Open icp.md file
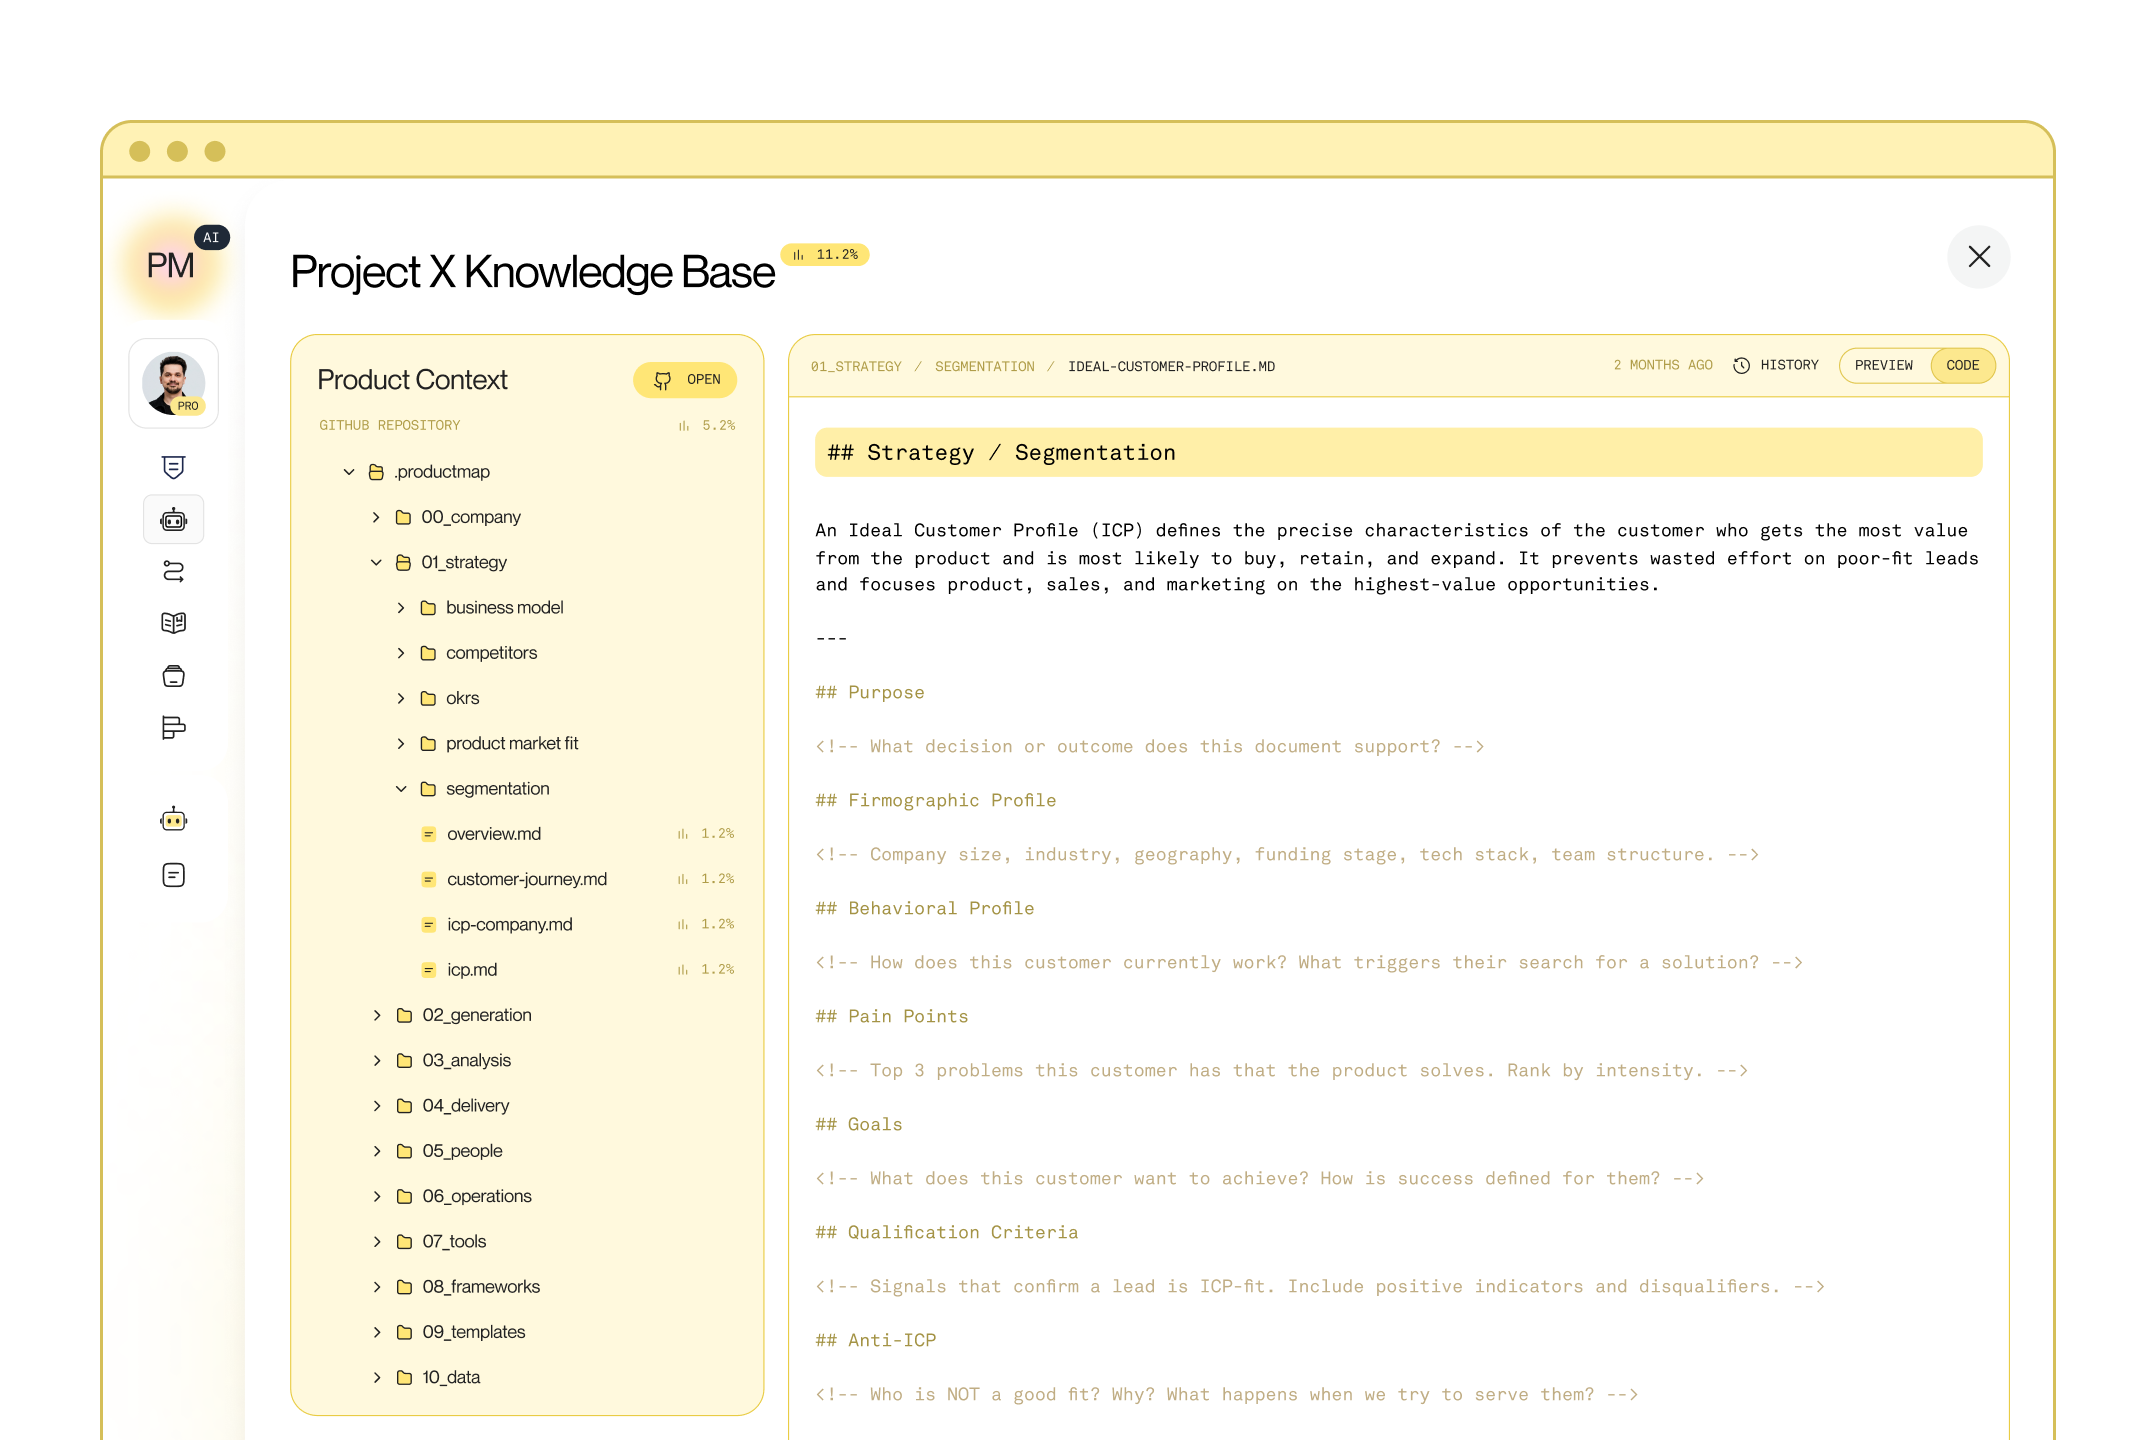The width and height of the screenshot is (2156, 1440). click(x=472, y=970)
